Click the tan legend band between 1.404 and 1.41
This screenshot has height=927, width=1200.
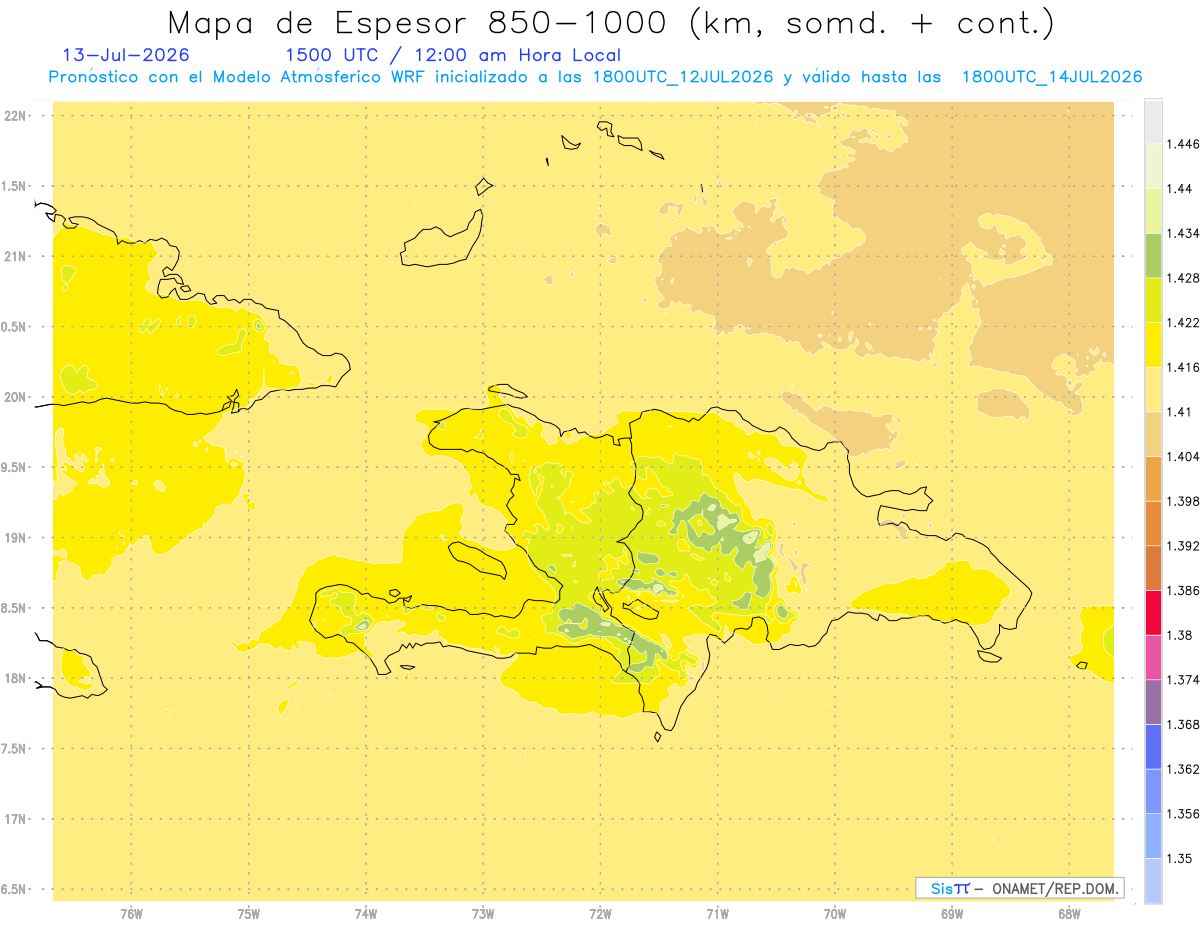1153,434
